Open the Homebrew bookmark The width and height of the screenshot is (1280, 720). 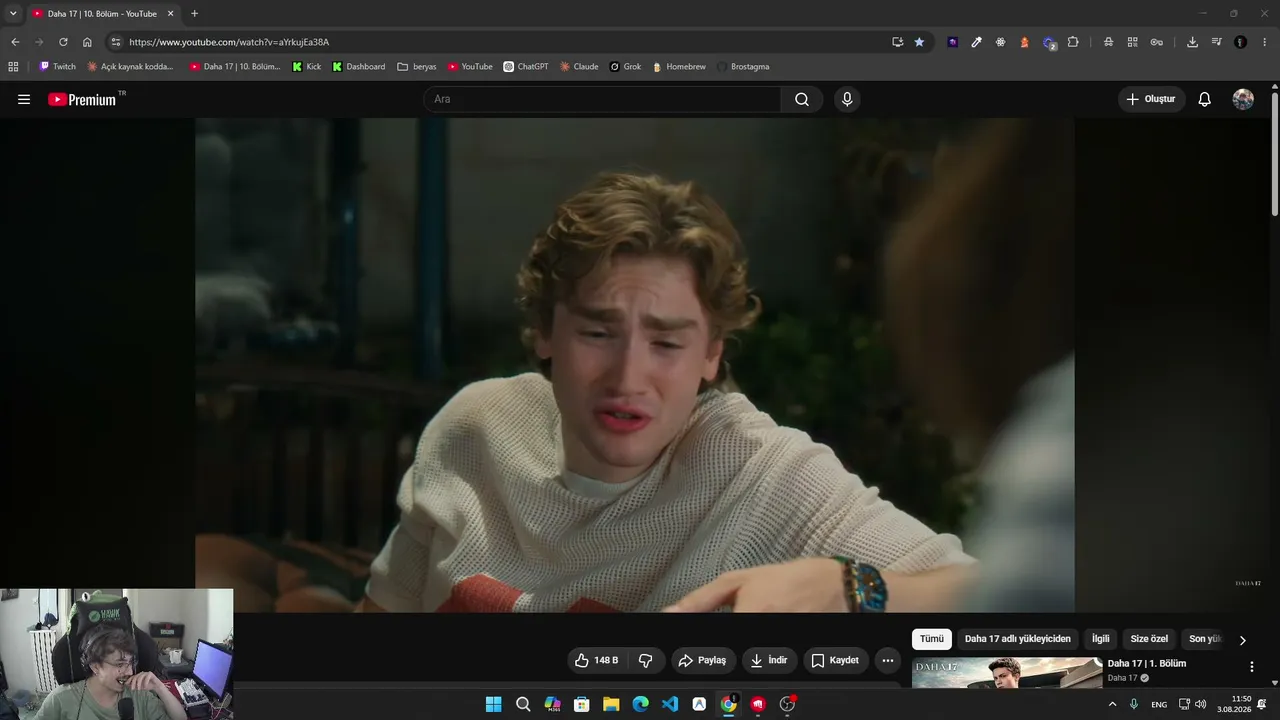pyautogui.click(x=679, y=67)
